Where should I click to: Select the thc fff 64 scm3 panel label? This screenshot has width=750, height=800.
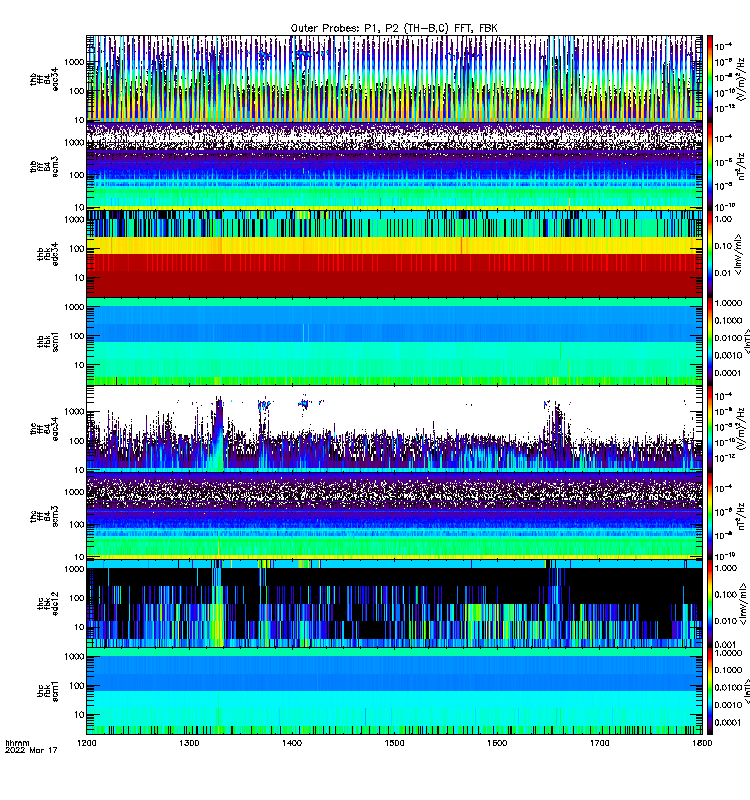(44, 516)
